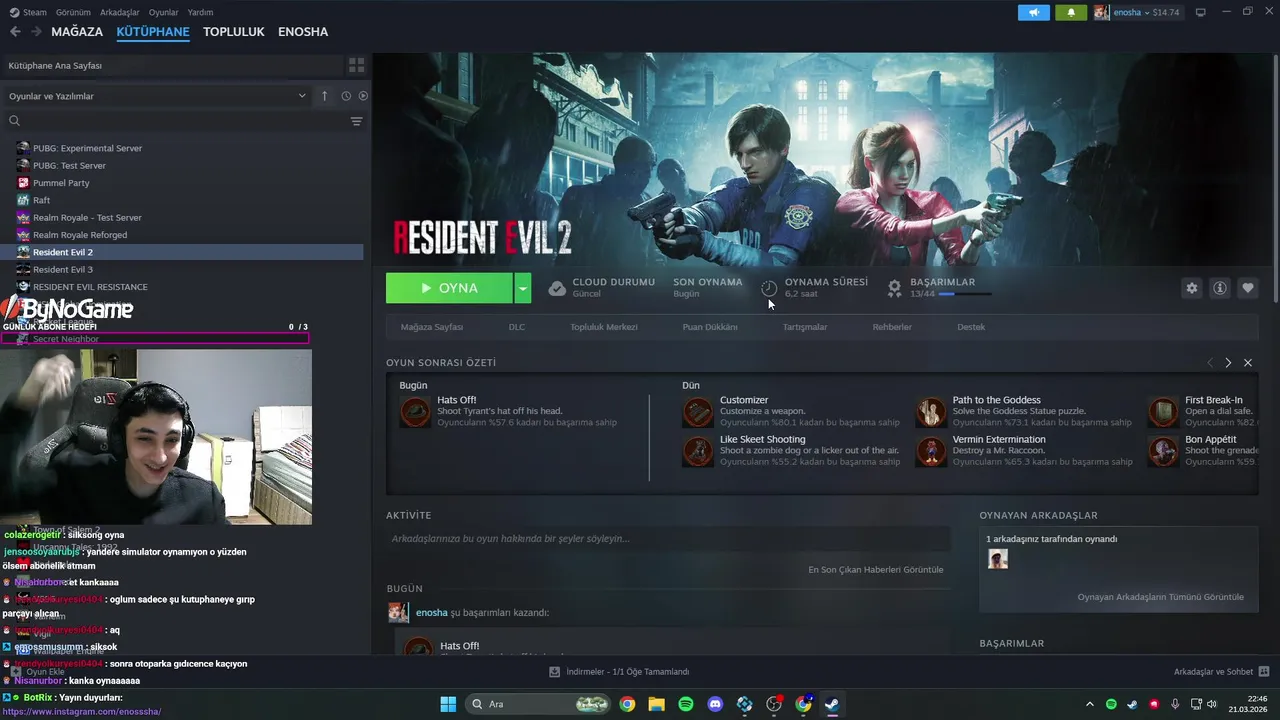Switch to the MAĞAZA tab

pyautogui.click(x=77, y=32)
